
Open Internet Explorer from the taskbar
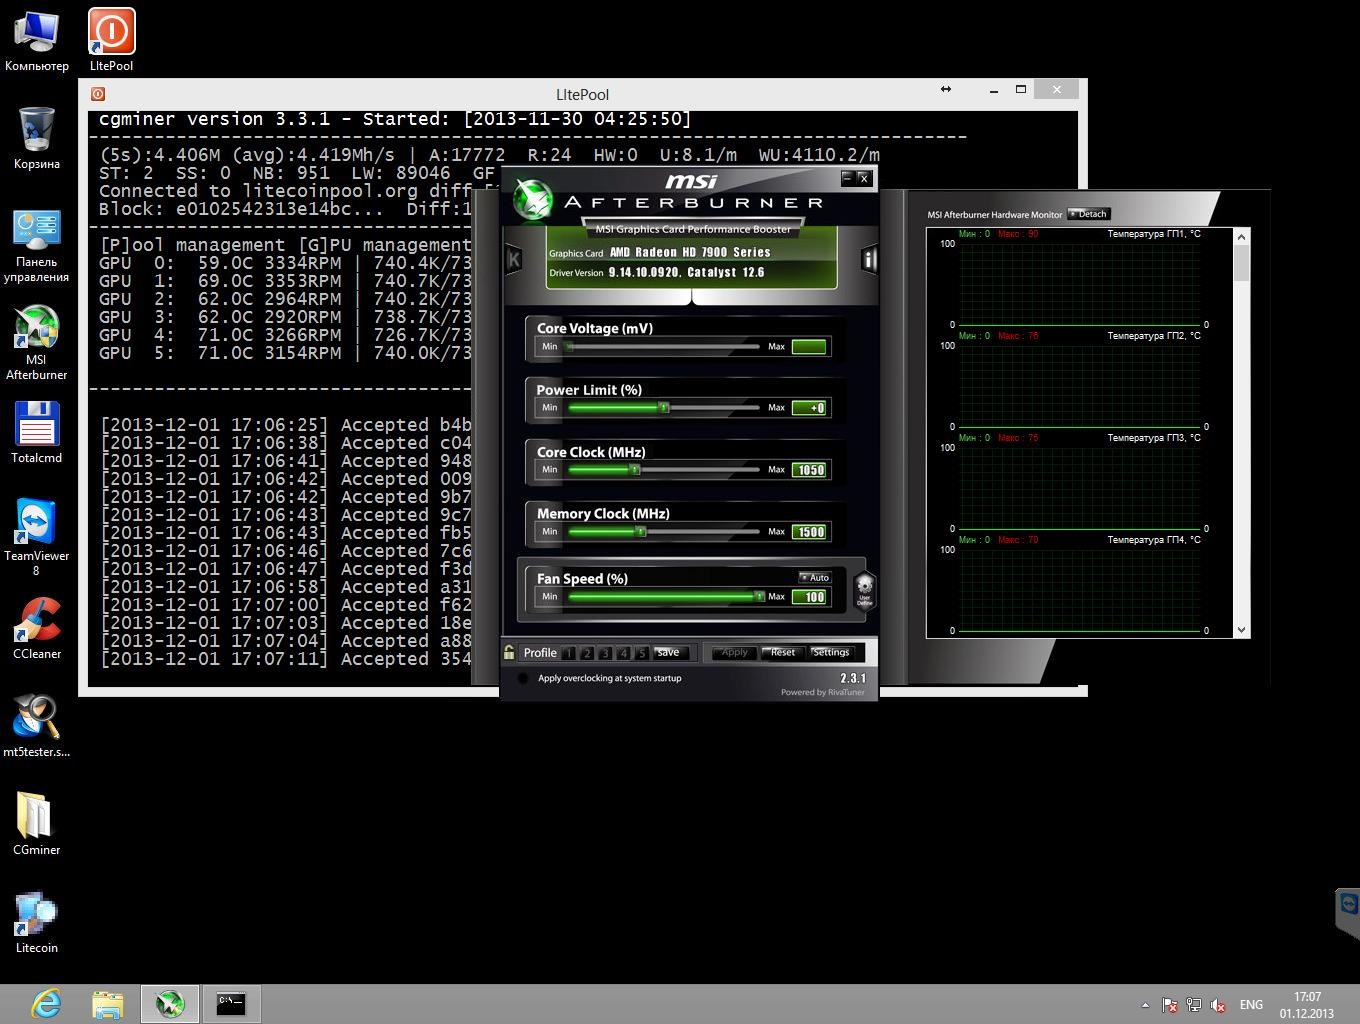[46, 1003]
